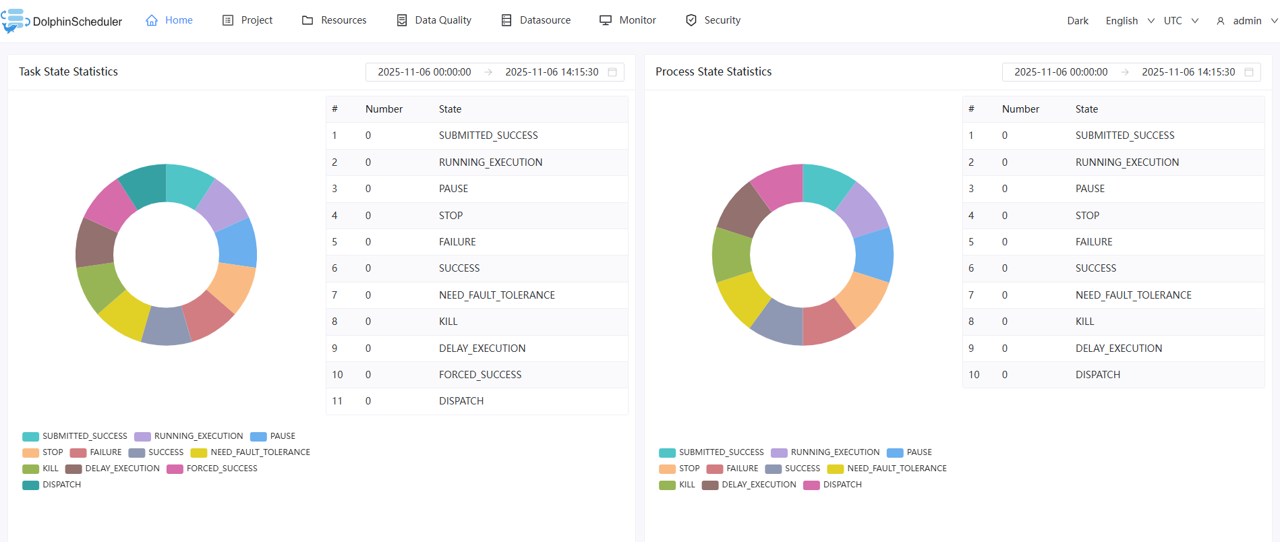Open calendar icon in Process State Statistics
The width and height of the screenshot is (1280, 542).
(1249, 72)
